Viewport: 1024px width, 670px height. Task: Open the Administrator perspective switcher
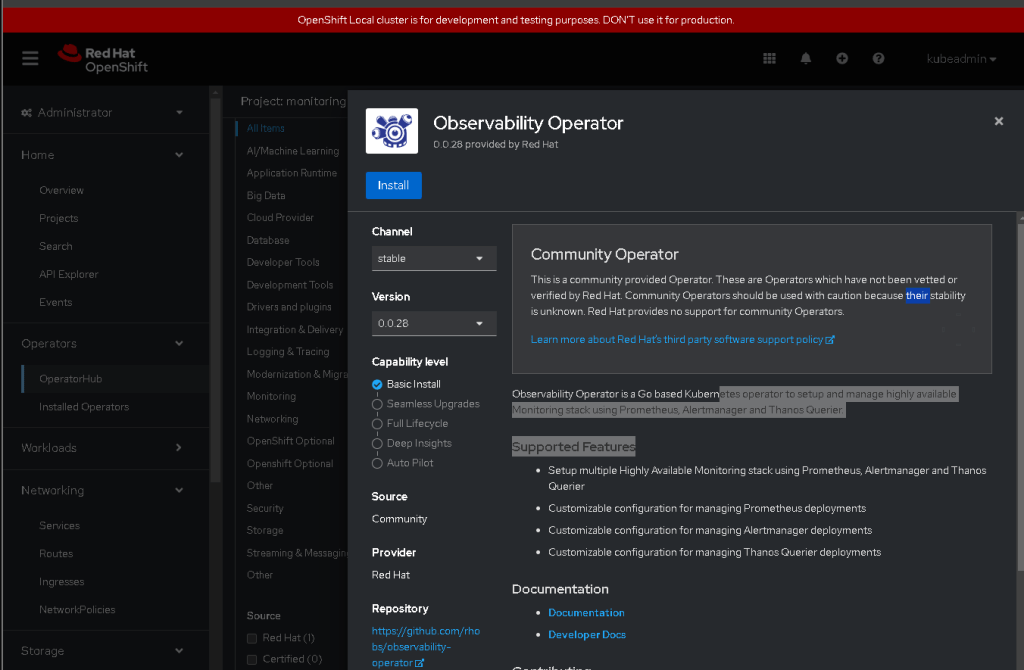click(103, 113)
